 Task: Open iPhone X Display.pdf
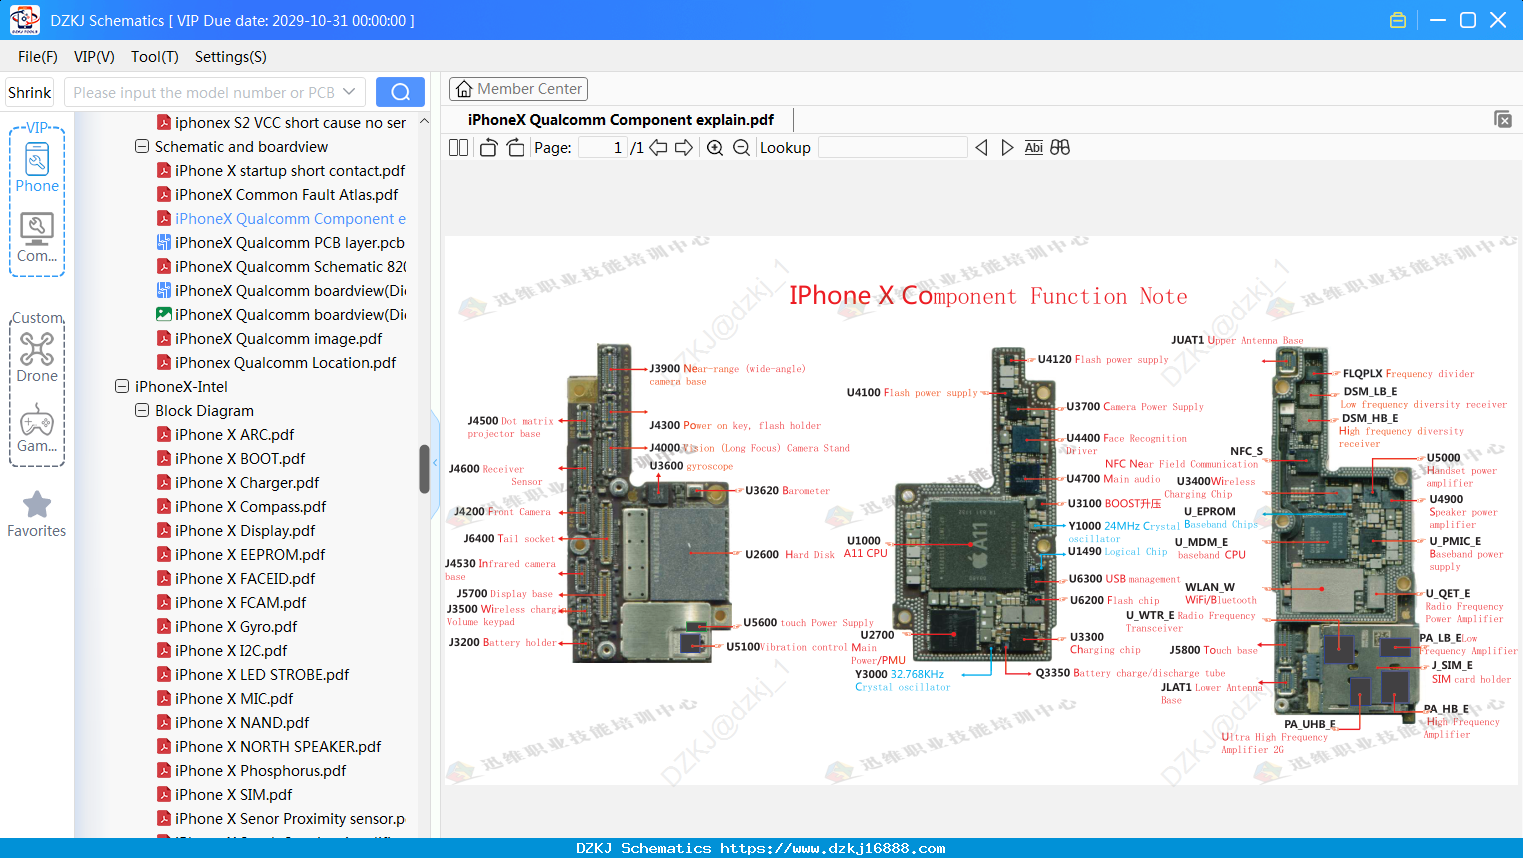pos(245,531)
